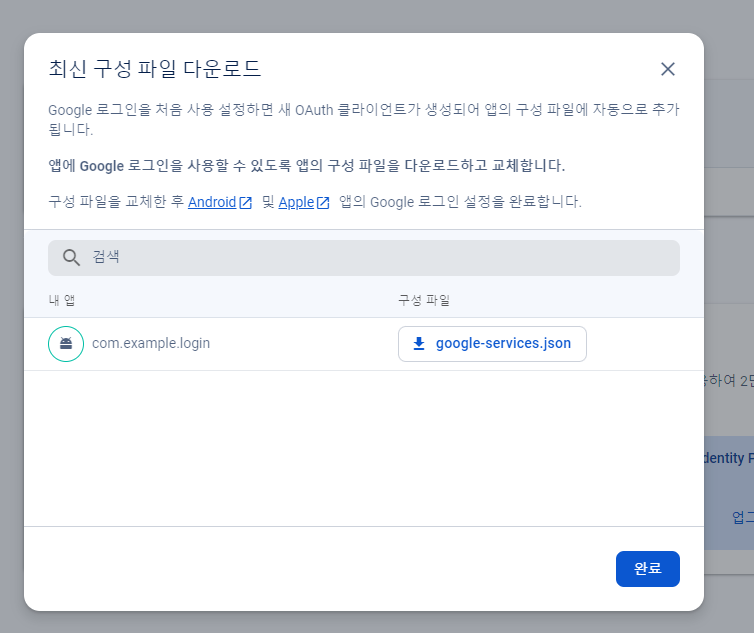This screenshot has height=633, width=754.
Task: Download the google-services.json file
Action: [492, 344]
